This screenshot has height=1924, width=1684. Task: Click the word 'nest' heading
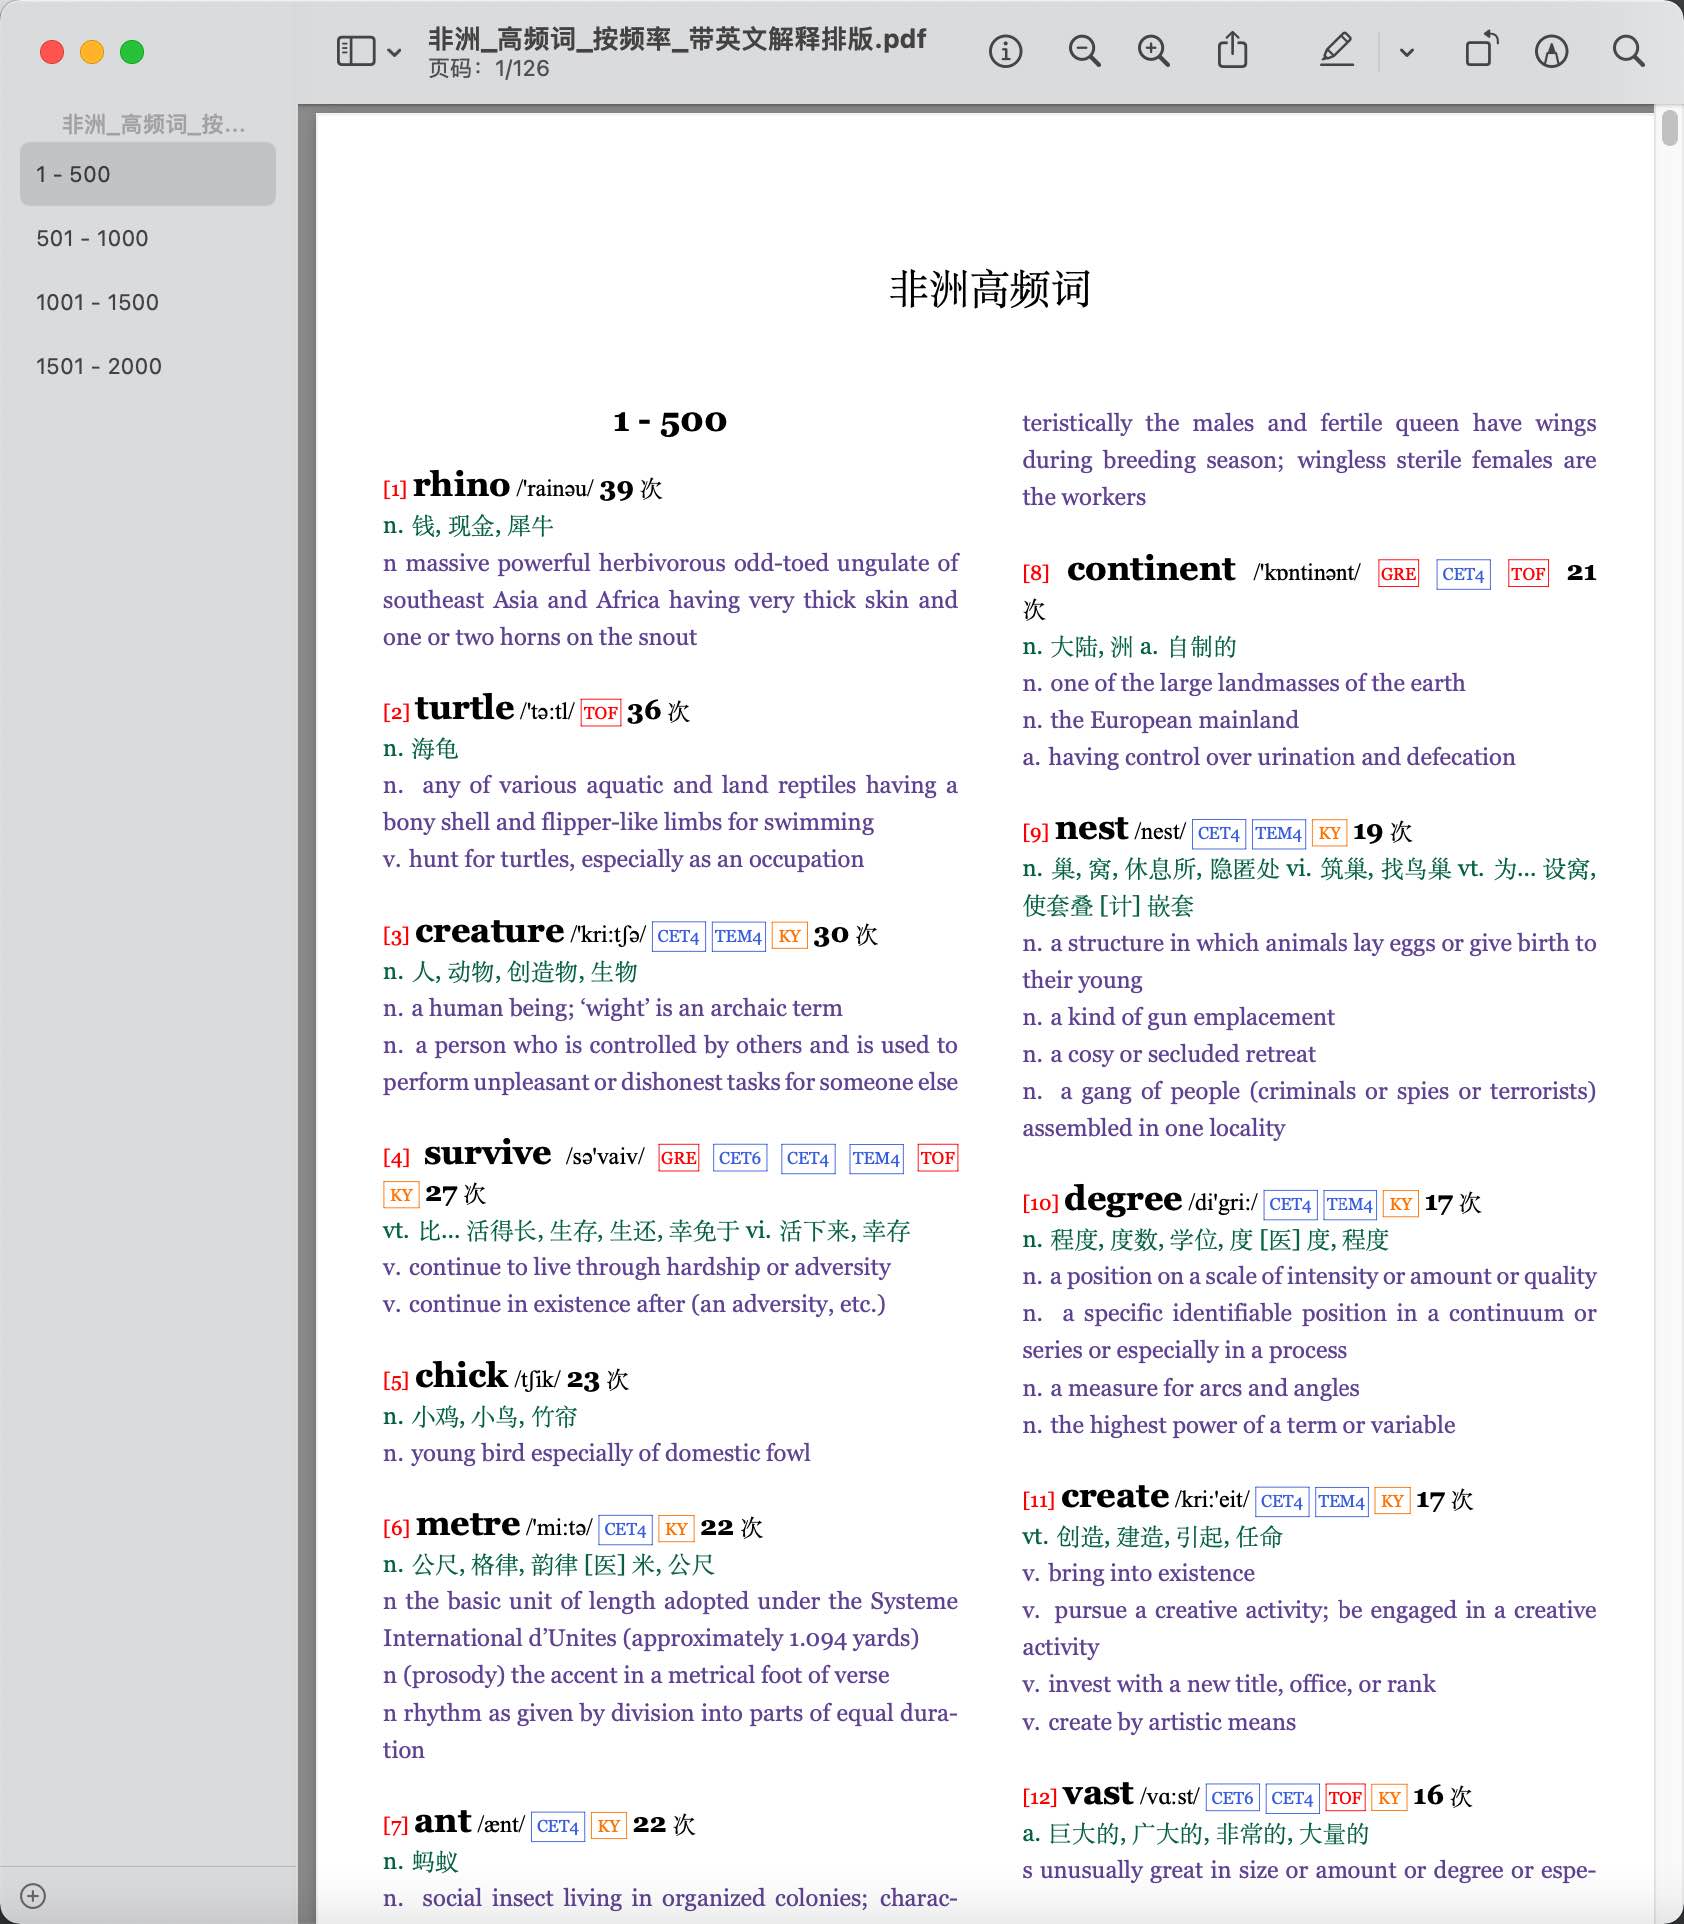click(x=1091, y=828)
